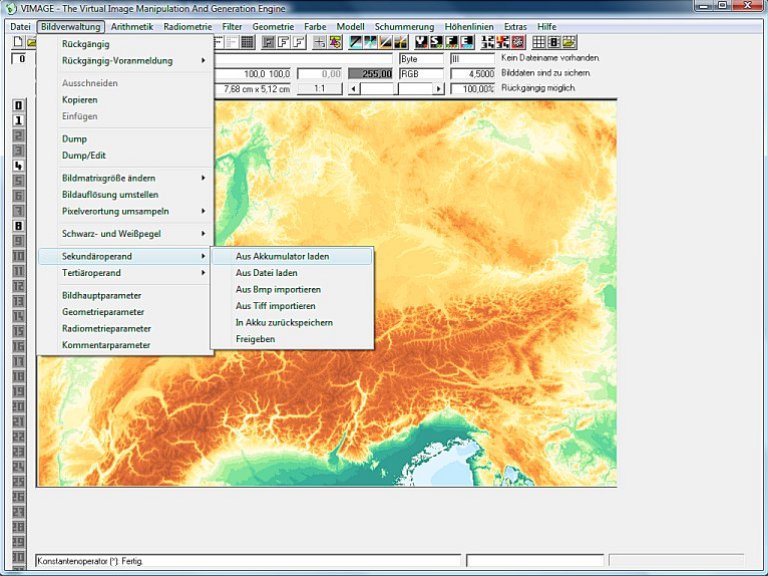Screen dimensions: 768x576
Task: Select 'Aus Tiff importieren' entry
Action: click(275, 306)
